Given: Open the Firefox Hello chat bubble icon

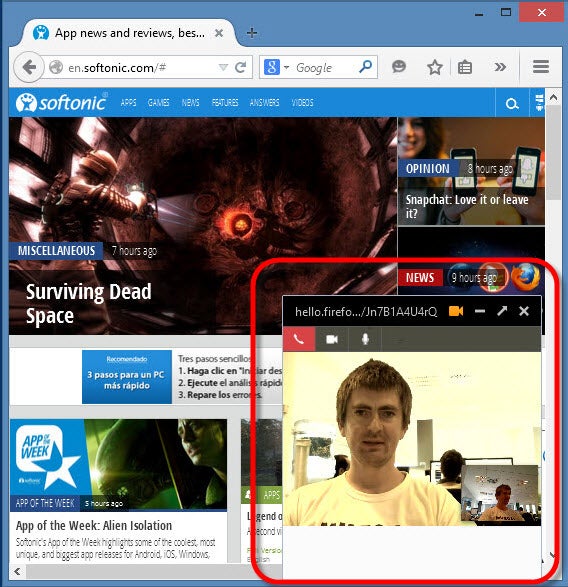Looking at the screenshot, I should pyautogui.click(x=399, y=67).
